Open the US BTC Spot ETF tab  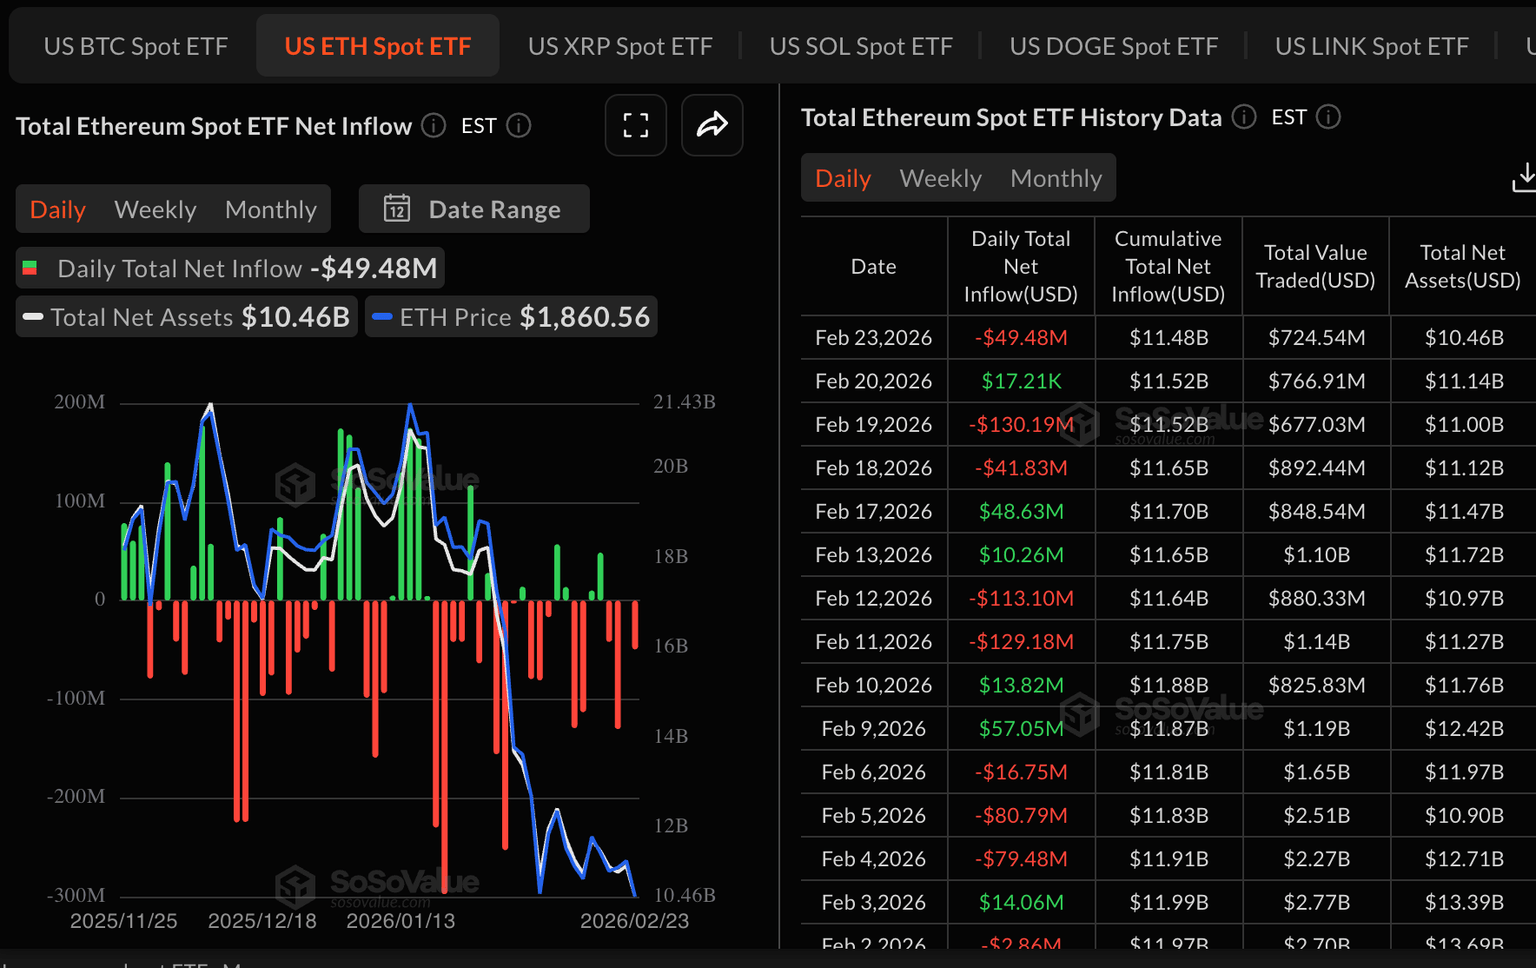(136, 46)
